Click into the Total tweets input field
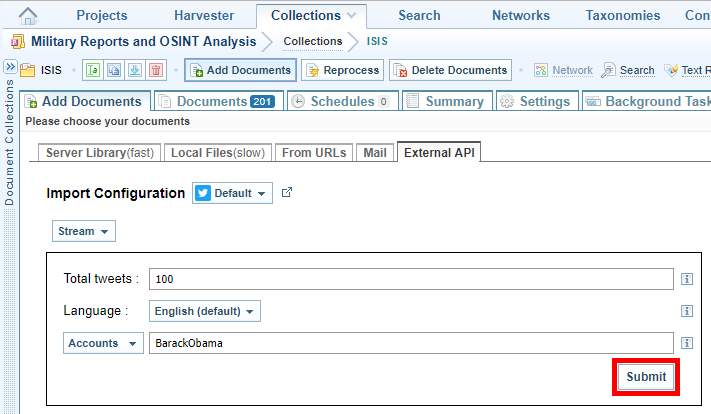 point(410,279)
